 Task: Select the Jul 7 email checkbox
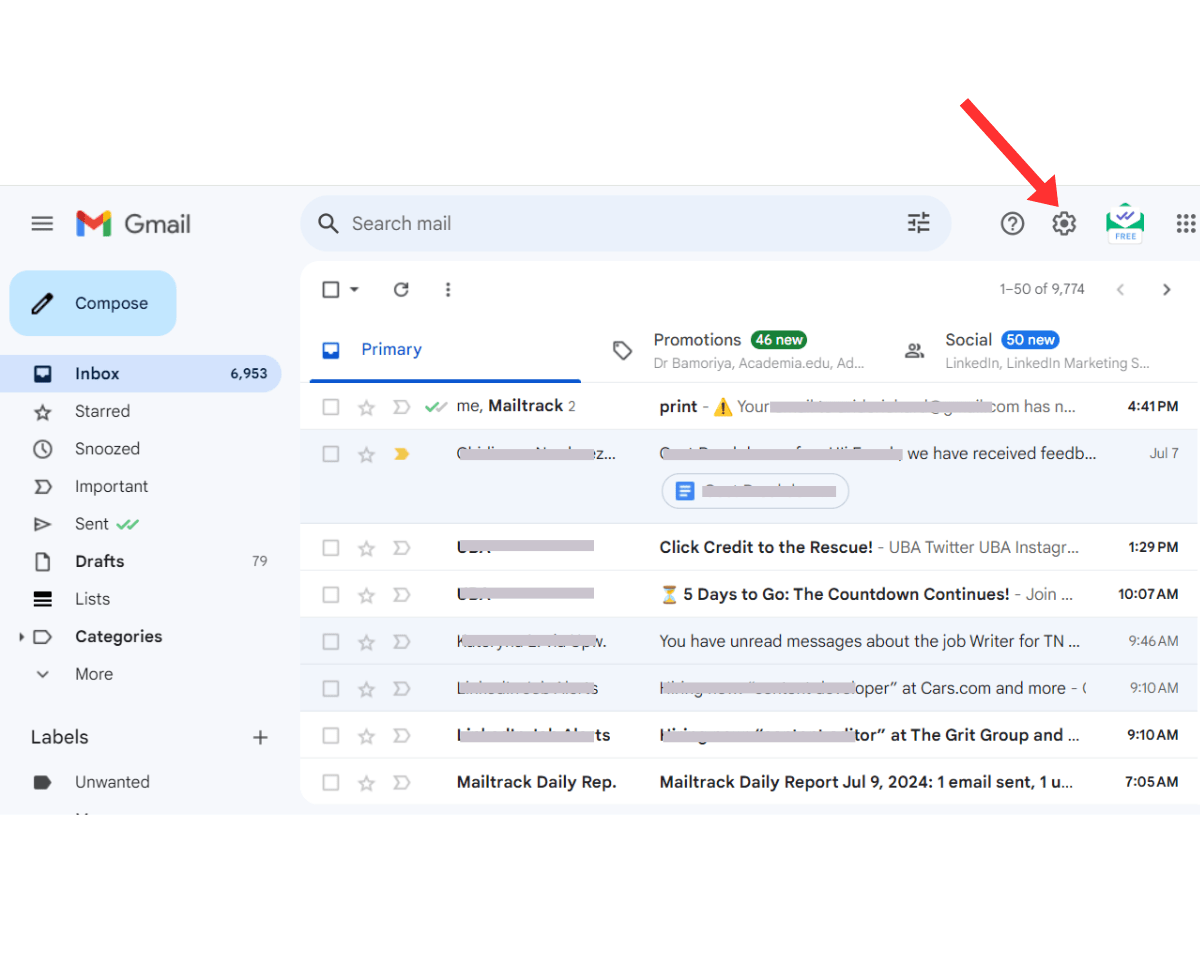click(x=331, y=454)
